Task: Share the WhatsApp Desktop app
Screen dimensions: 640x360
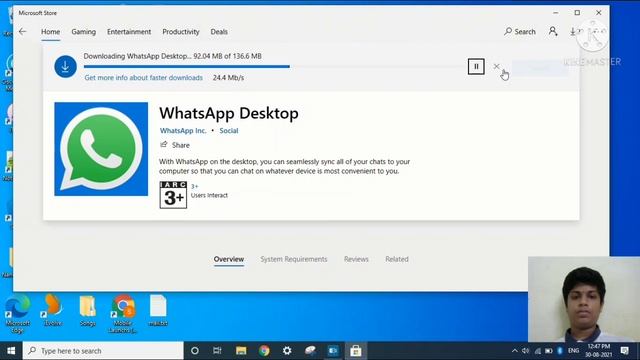Action: pyautogui.click(x=175, y=145)
